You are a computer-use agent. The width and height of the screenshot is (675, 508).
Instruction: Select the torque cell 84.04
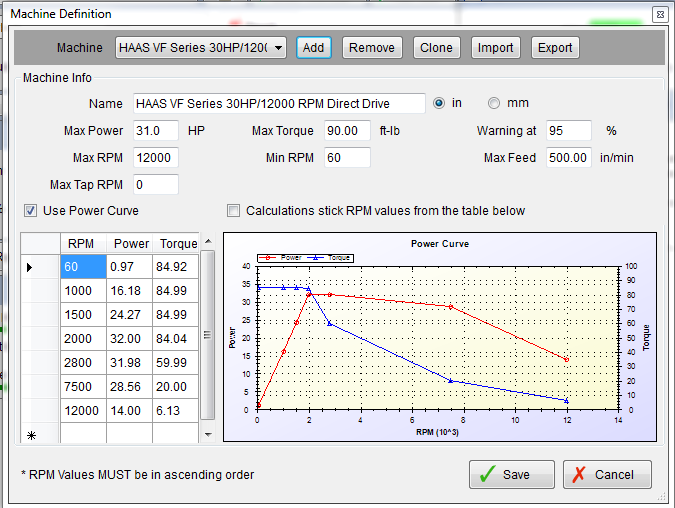pos(175,339)
